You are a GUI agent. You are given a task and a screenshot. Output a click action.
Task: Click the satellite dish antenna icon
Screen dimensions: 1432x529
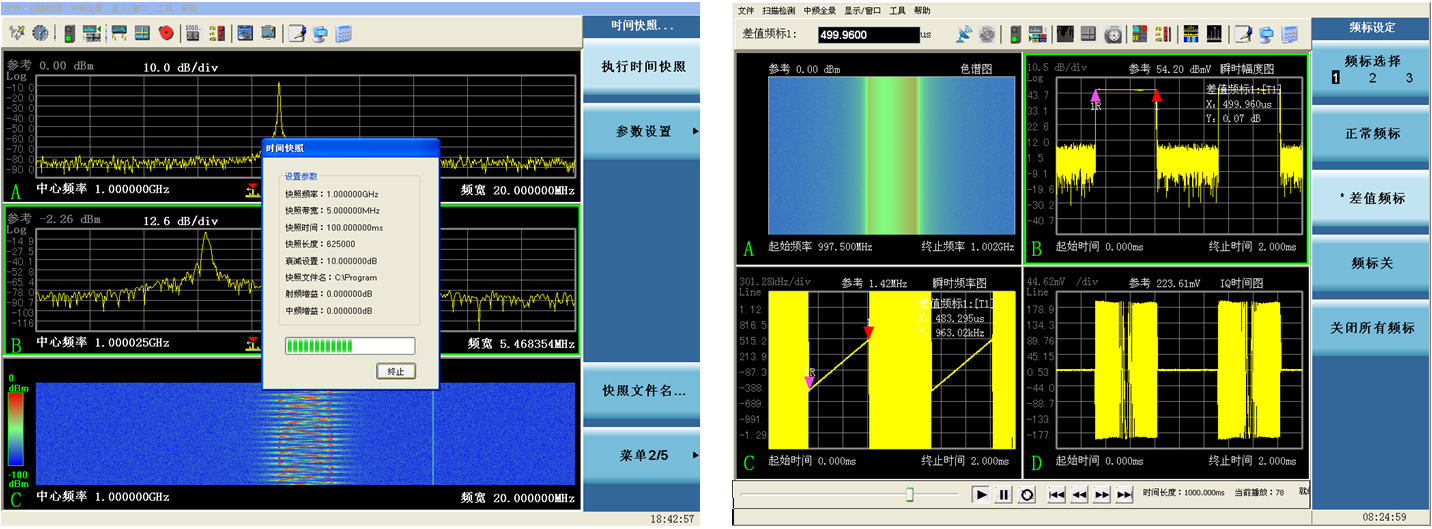(964, 34)
